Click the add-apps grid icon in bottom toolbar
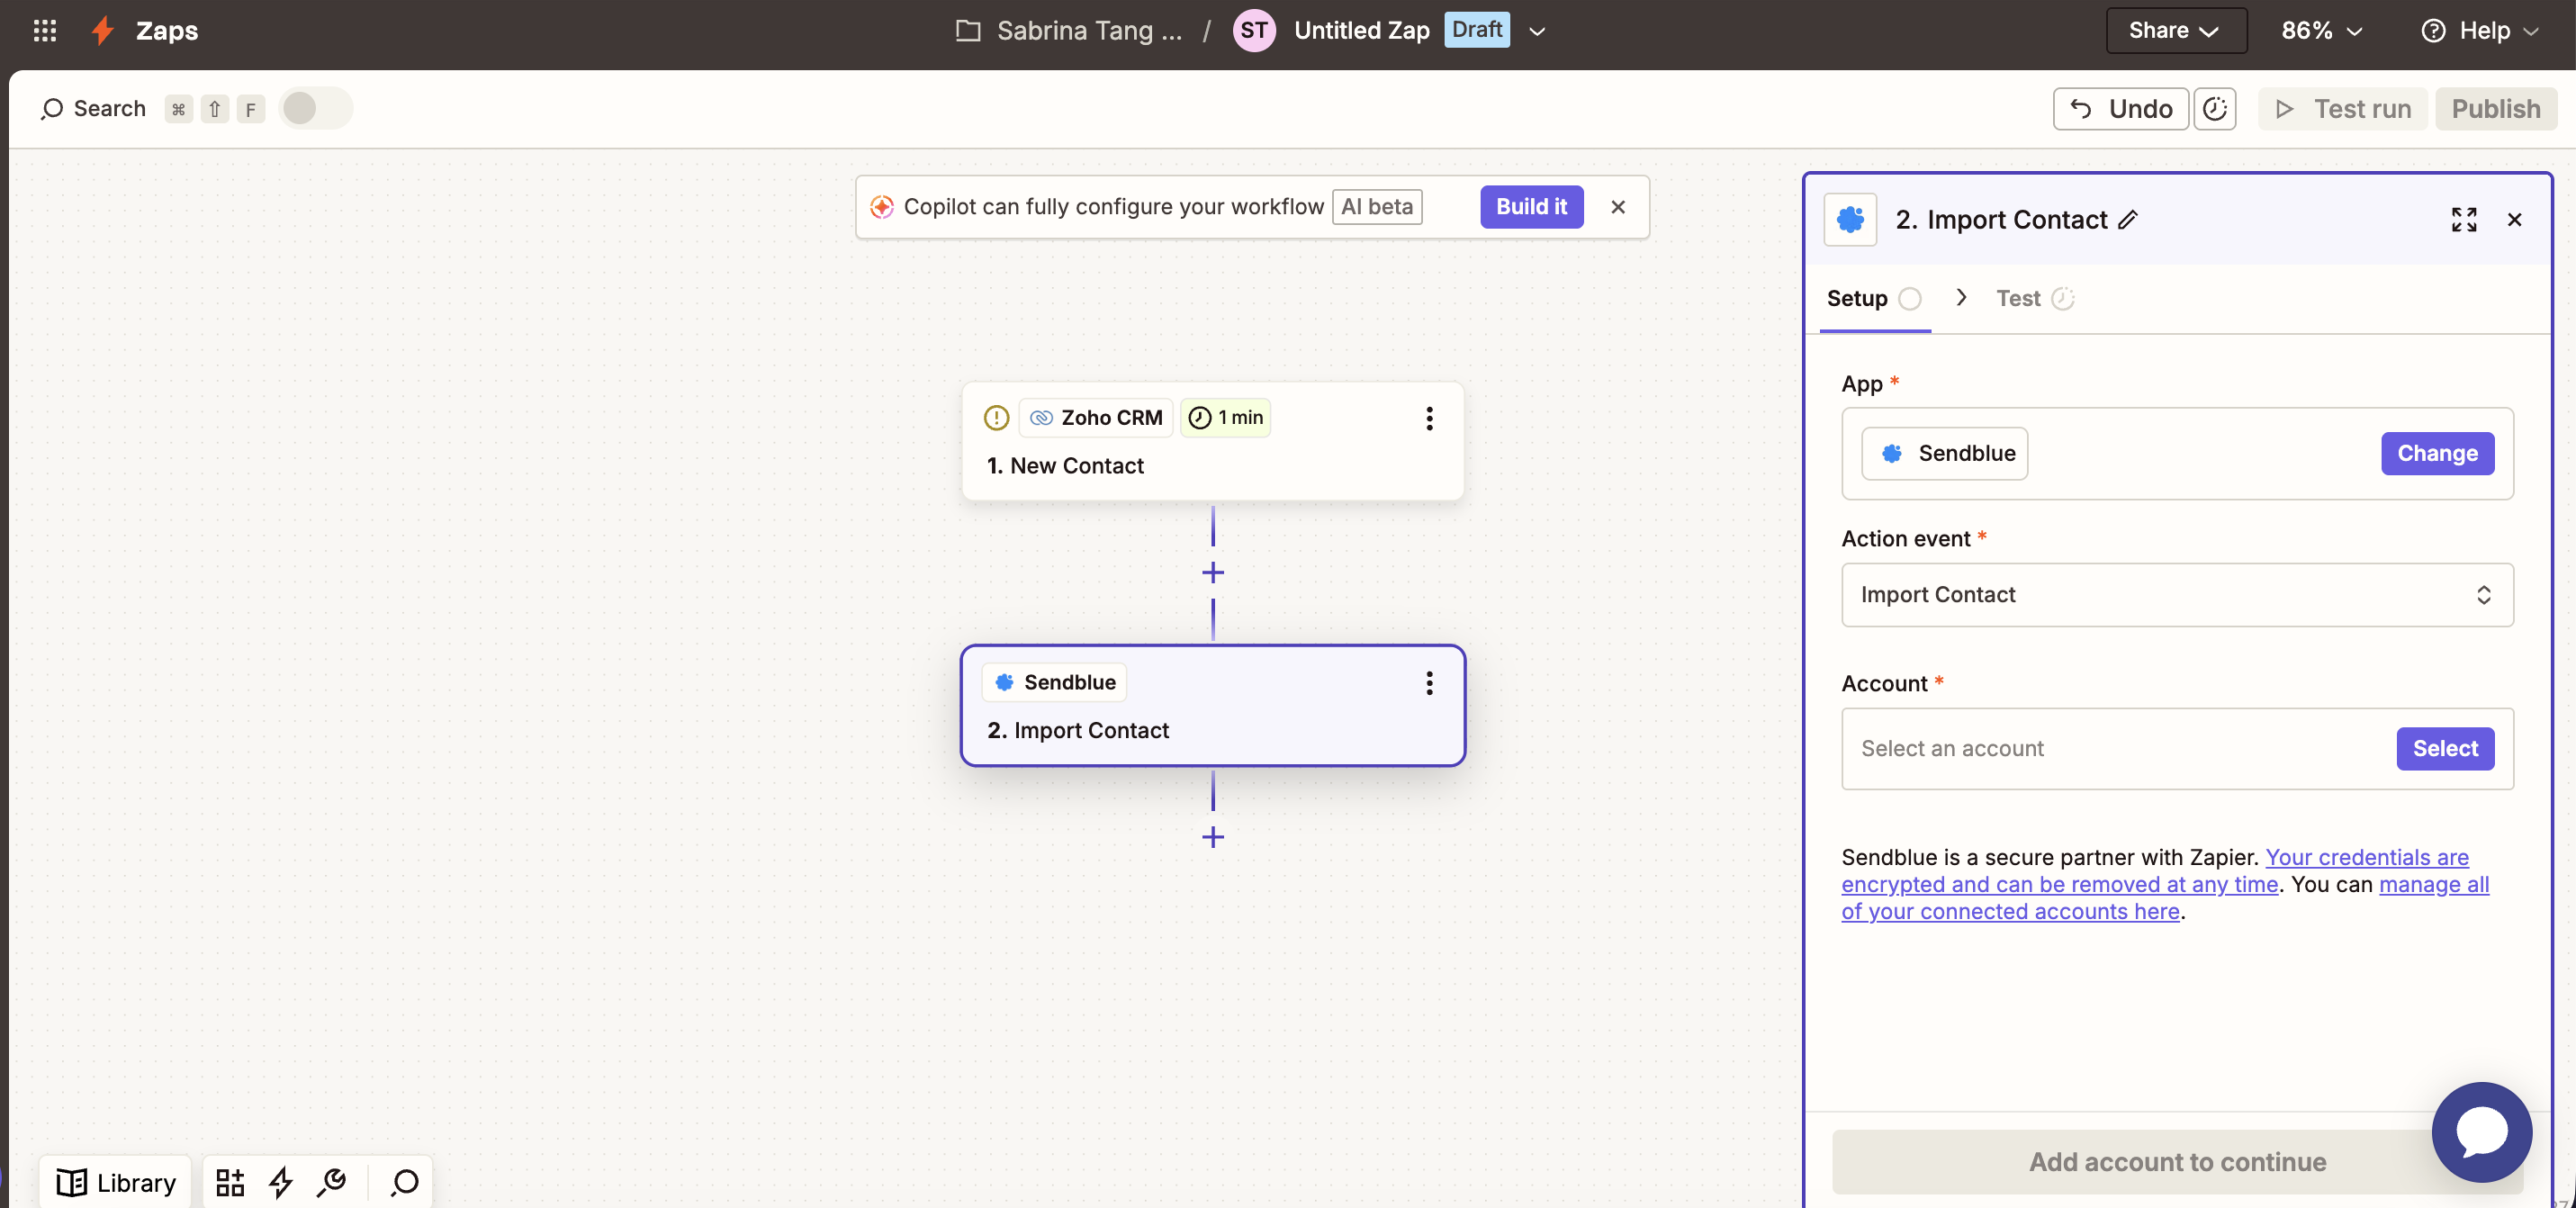This screenshot has width=2576, height=1208. (230, 1183)
